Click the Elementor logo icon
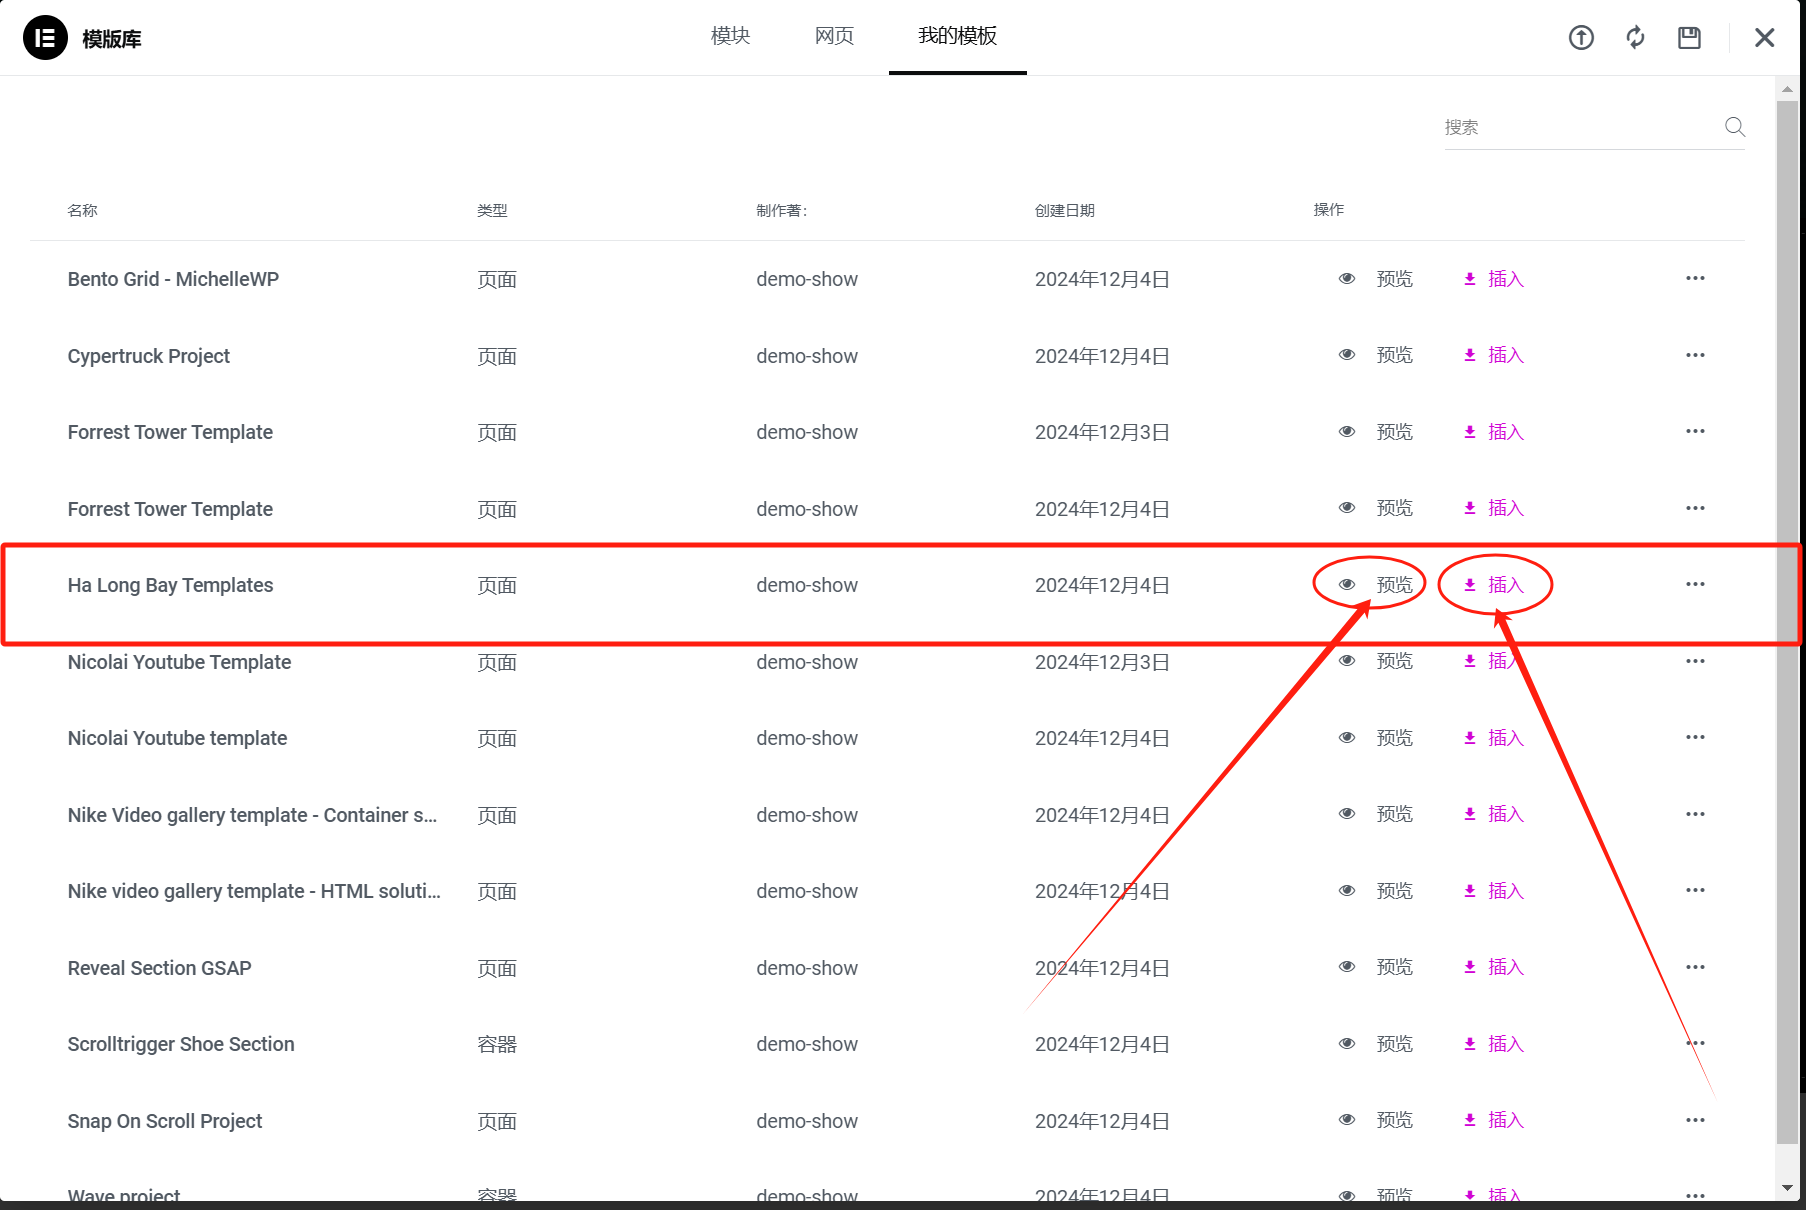Viewport: 1806px width, 1210px height. 45,38
